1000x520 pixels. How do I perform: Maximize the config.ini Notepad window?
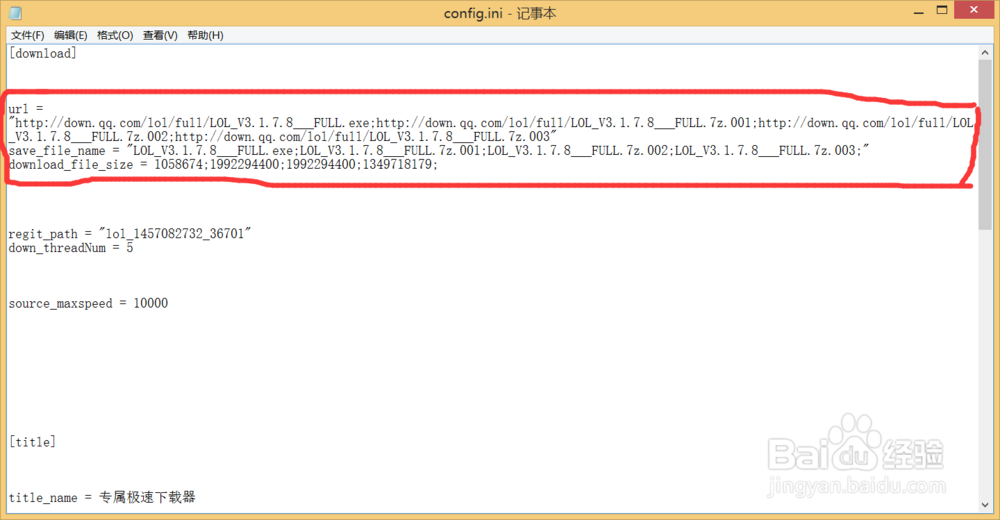942,11
